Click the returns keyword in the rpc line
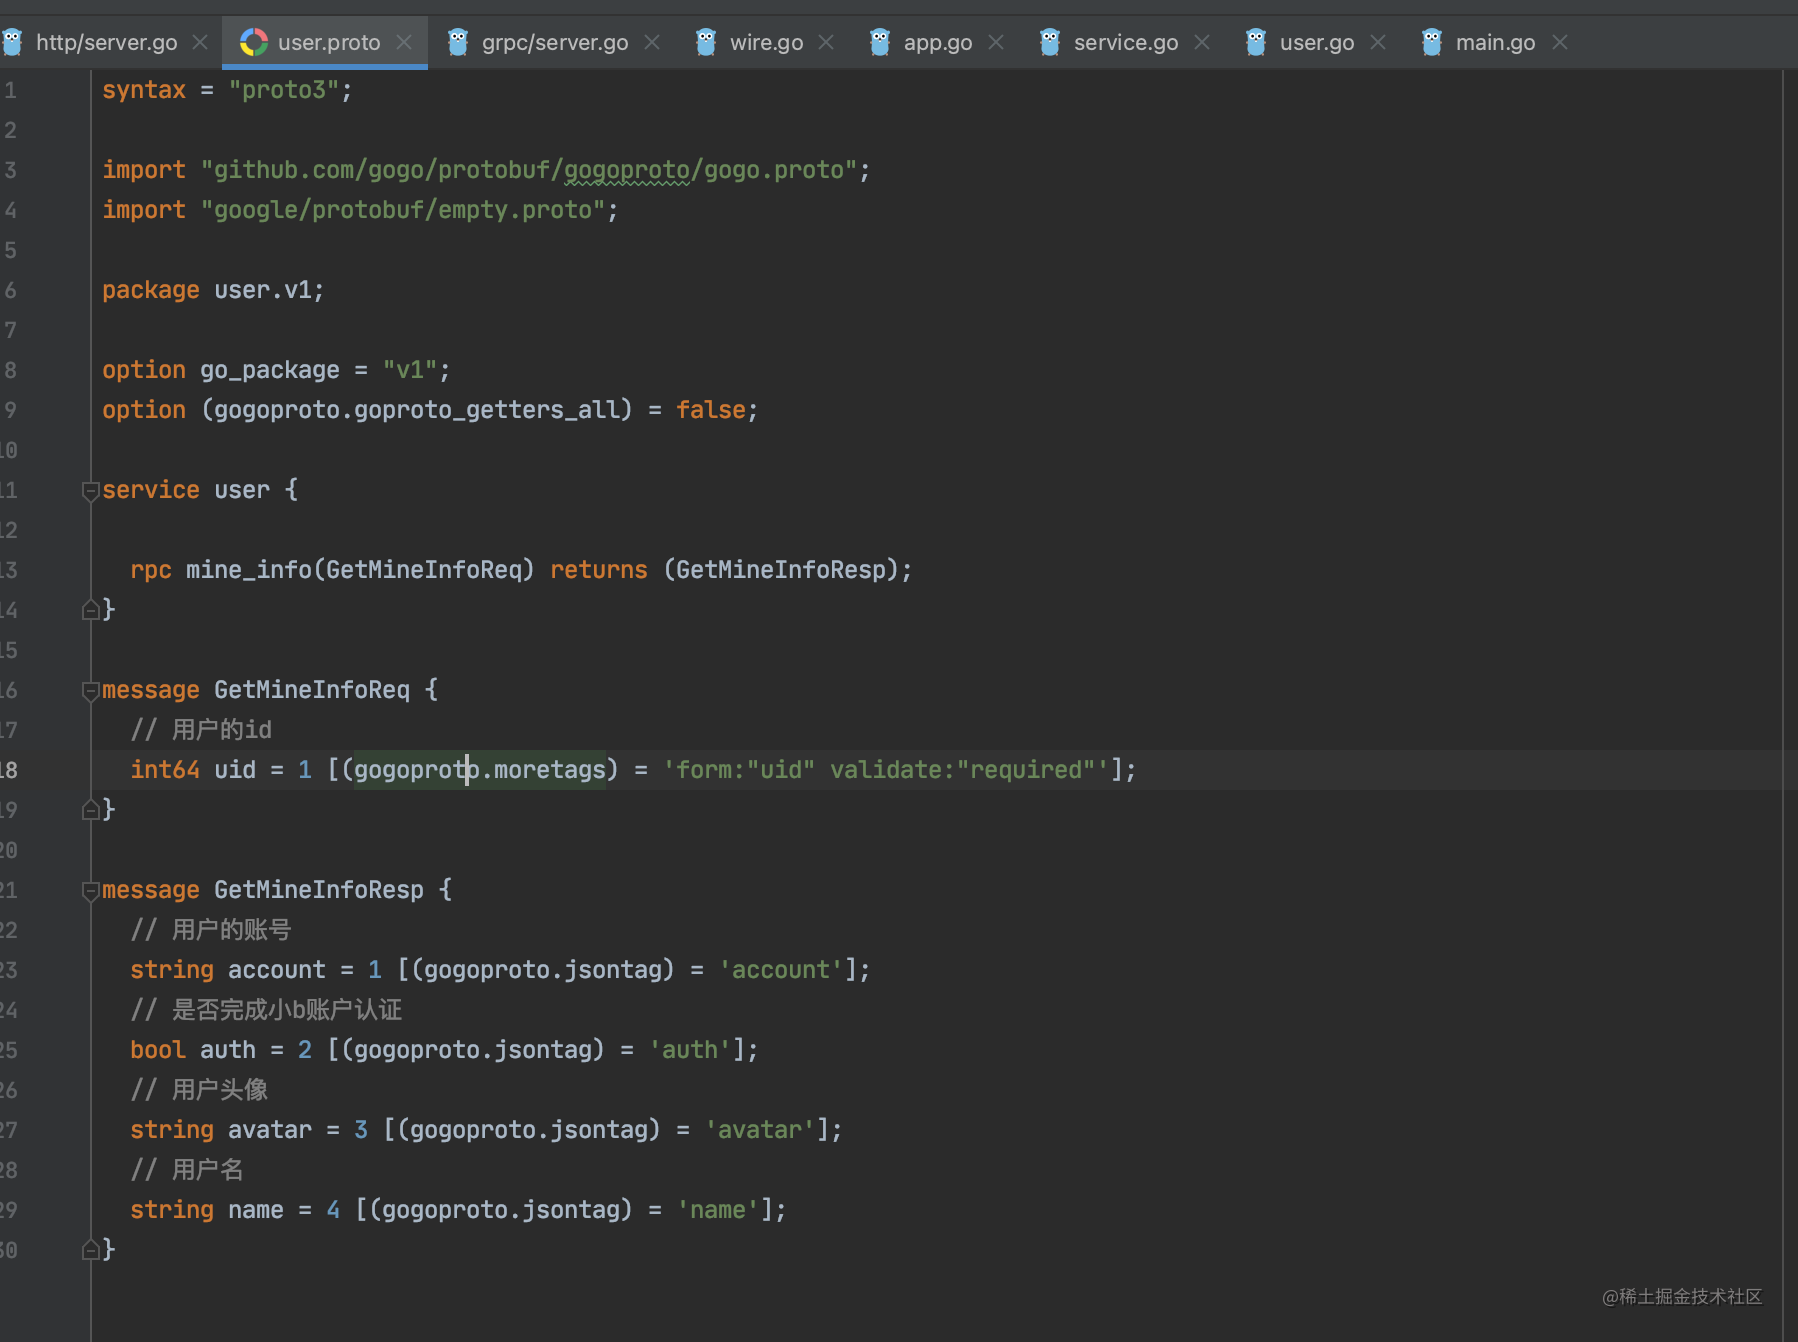Image resolution: width=1798 pixels, height=1342 pixels. (599, 570)
